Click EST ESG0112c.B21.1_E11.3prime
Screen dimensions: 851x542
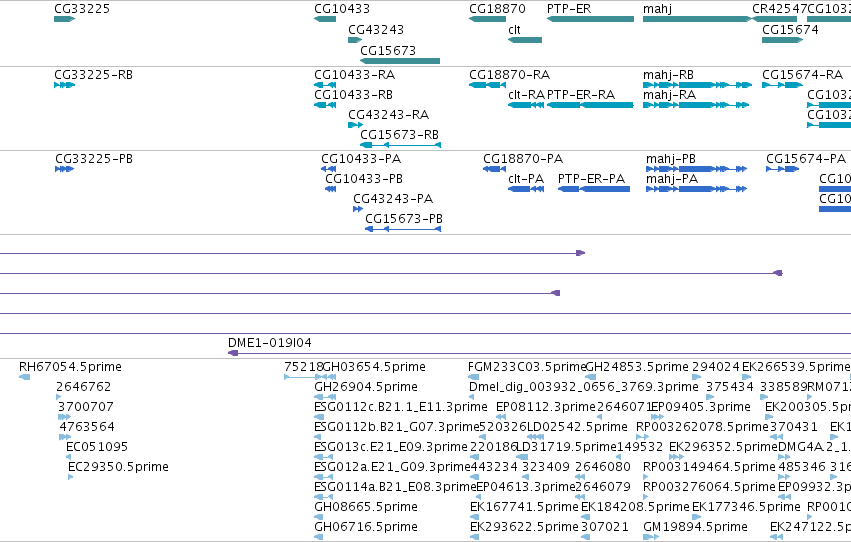401,406
